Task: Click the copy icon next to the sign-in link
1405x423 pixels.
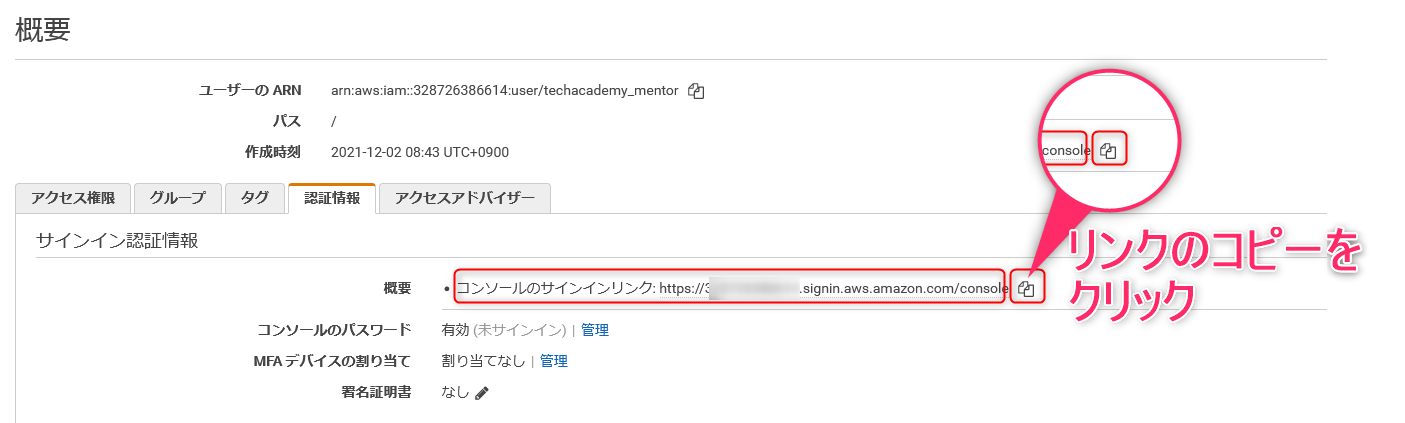Action: 1026,289
